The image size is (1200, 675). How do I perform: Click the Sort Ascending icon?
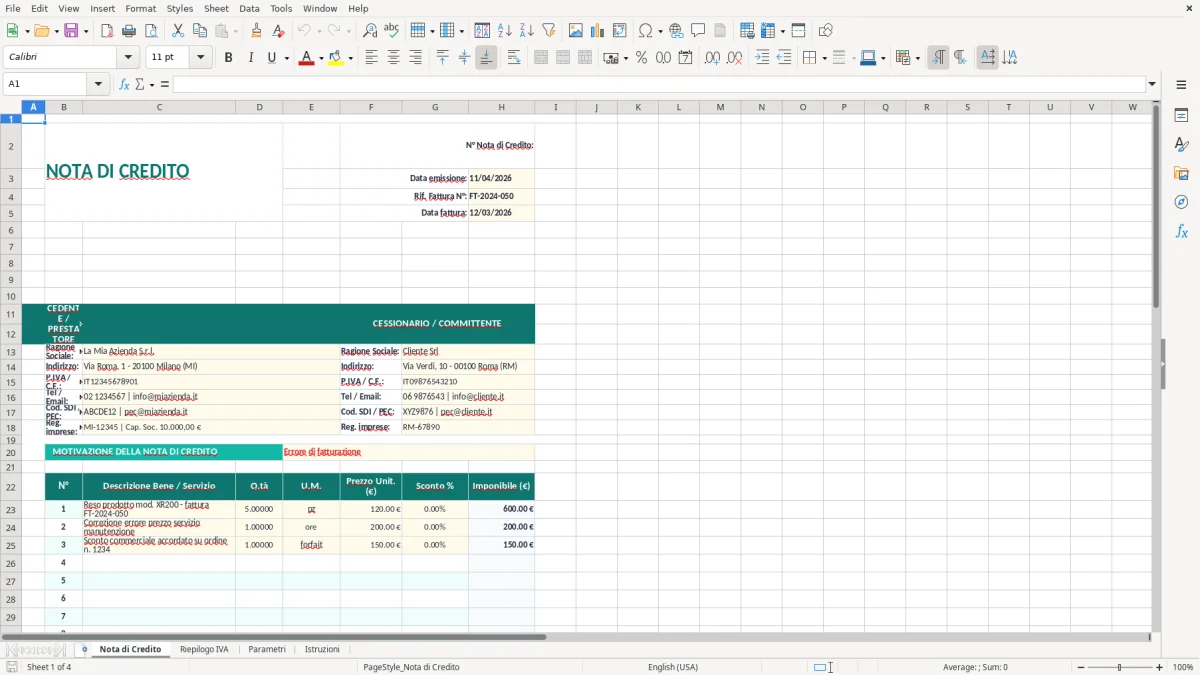pyautogui.click(x=504, y=31)
